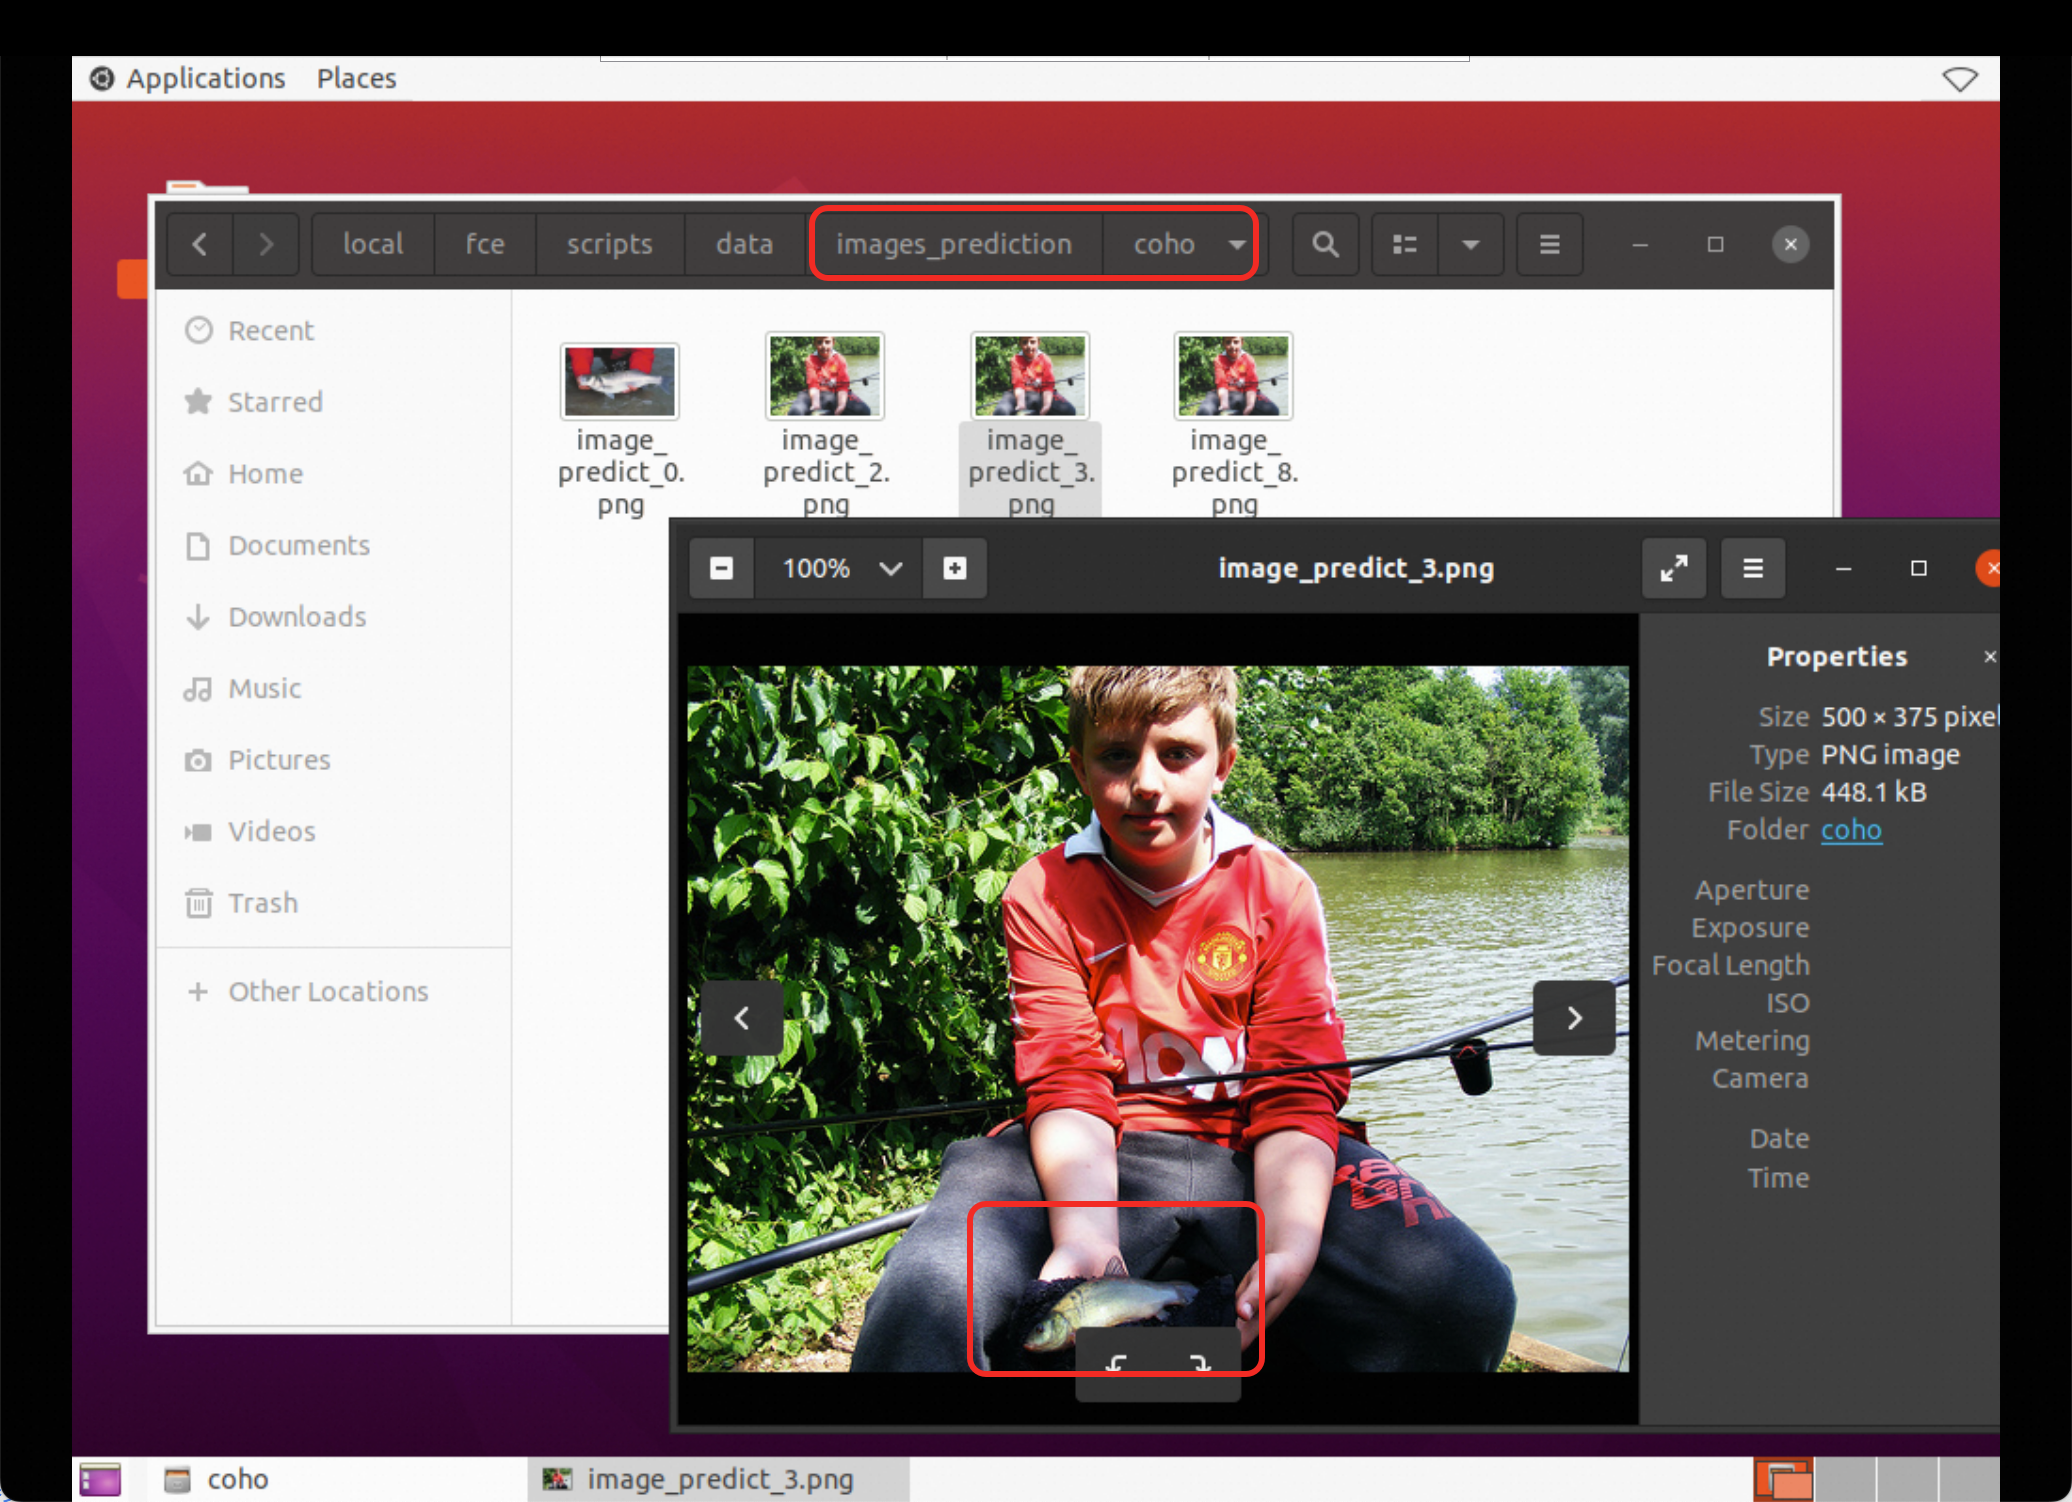Close the Properties sidebar
The height and width of the screenshot is (1502, 2072).
pos(1989,656)
